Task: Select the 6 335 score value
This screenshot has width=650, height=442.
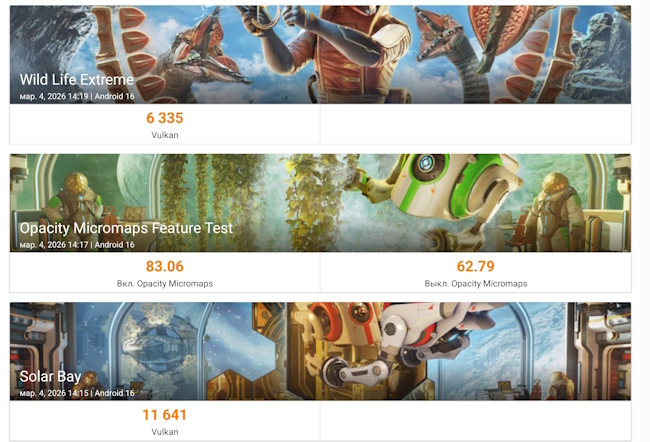Action: pyautogui.click(x=165, y=118)
